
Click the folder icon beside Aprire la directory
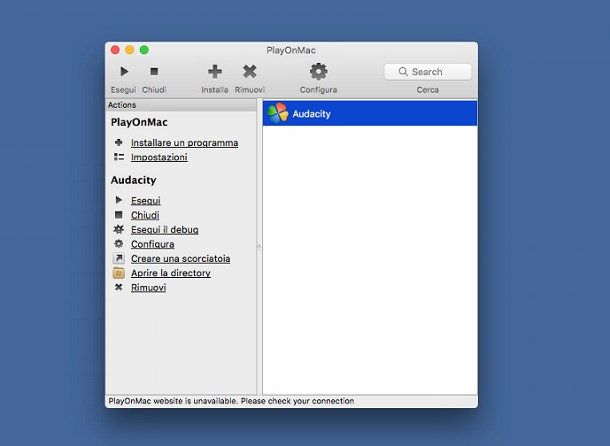pyautogui.click(x=119, y=273)
